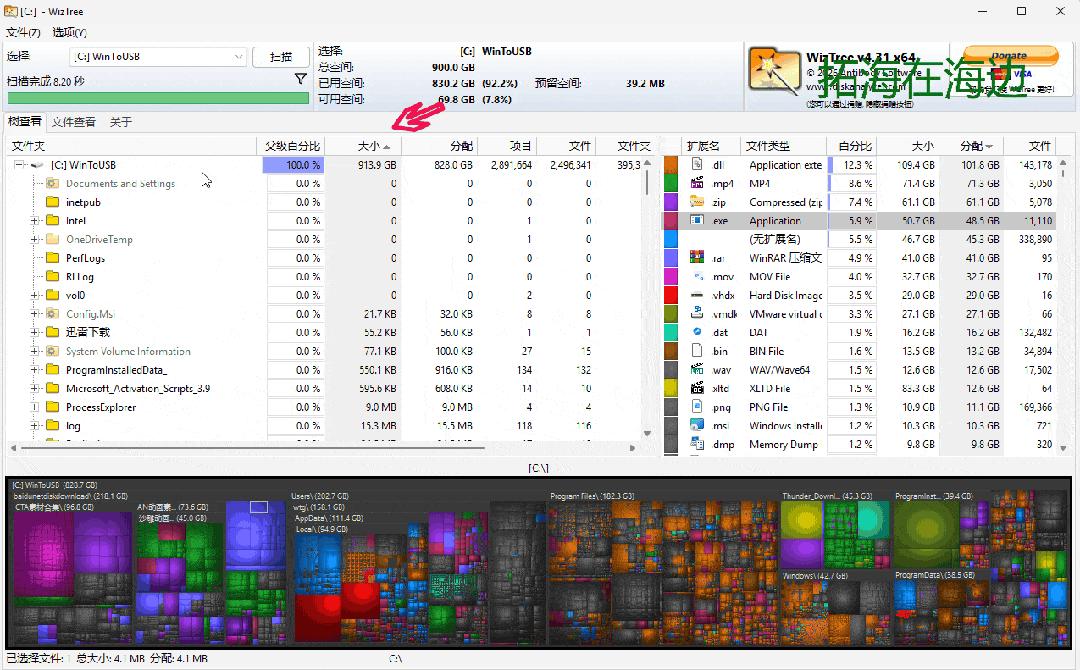
Task: Click the Documents and Settings system folder icon
Action: click(x=52, y=183)
